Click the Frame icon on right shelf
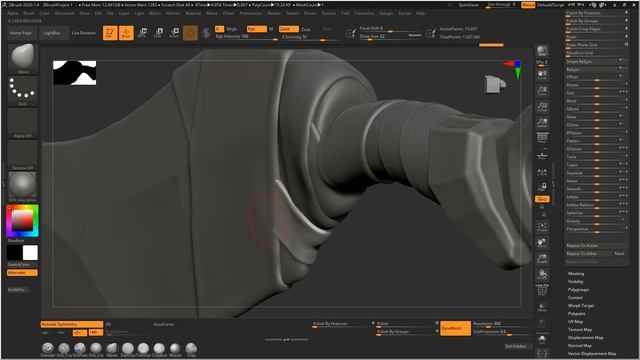 coord(542,227)
